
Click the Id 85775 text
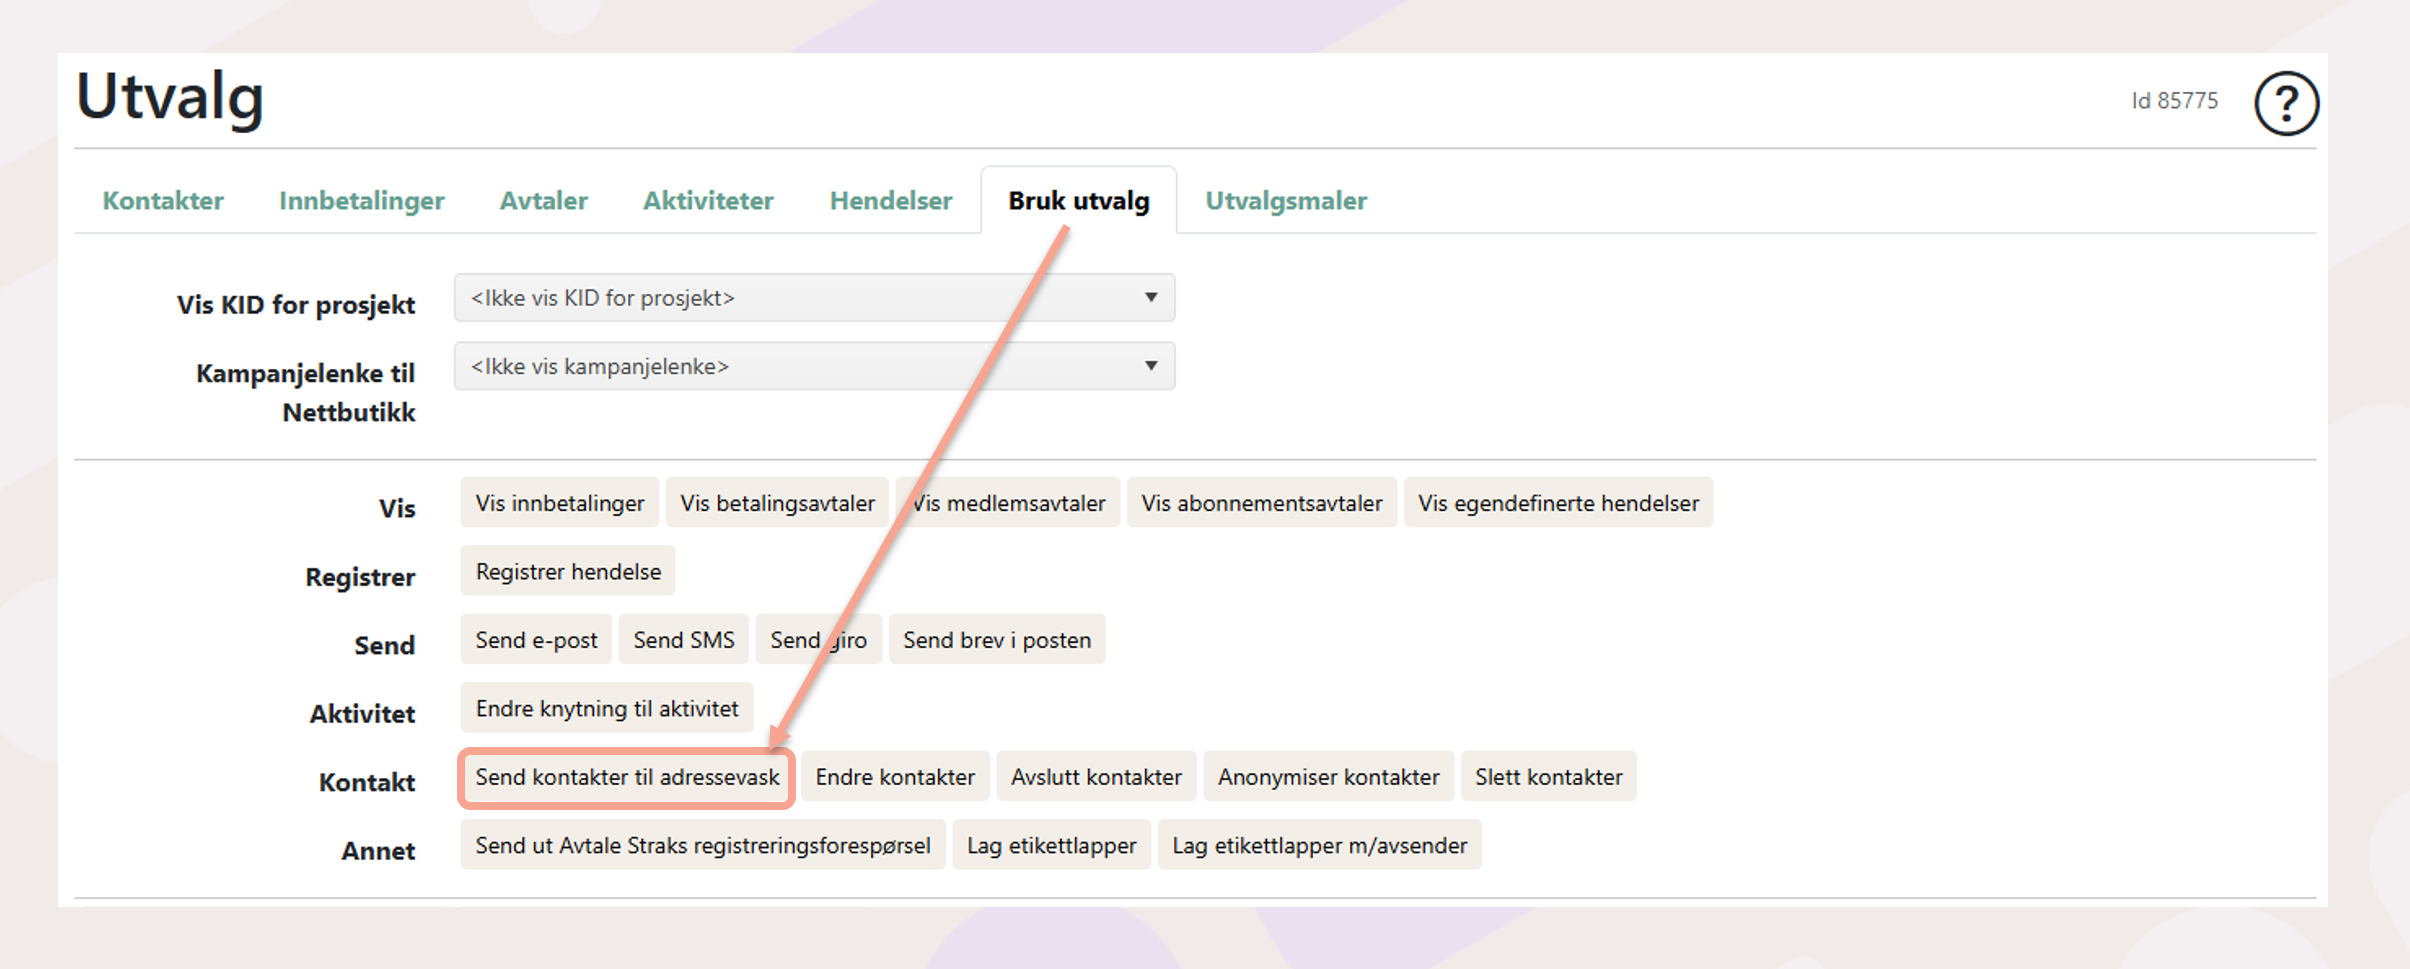(2174, 101)
